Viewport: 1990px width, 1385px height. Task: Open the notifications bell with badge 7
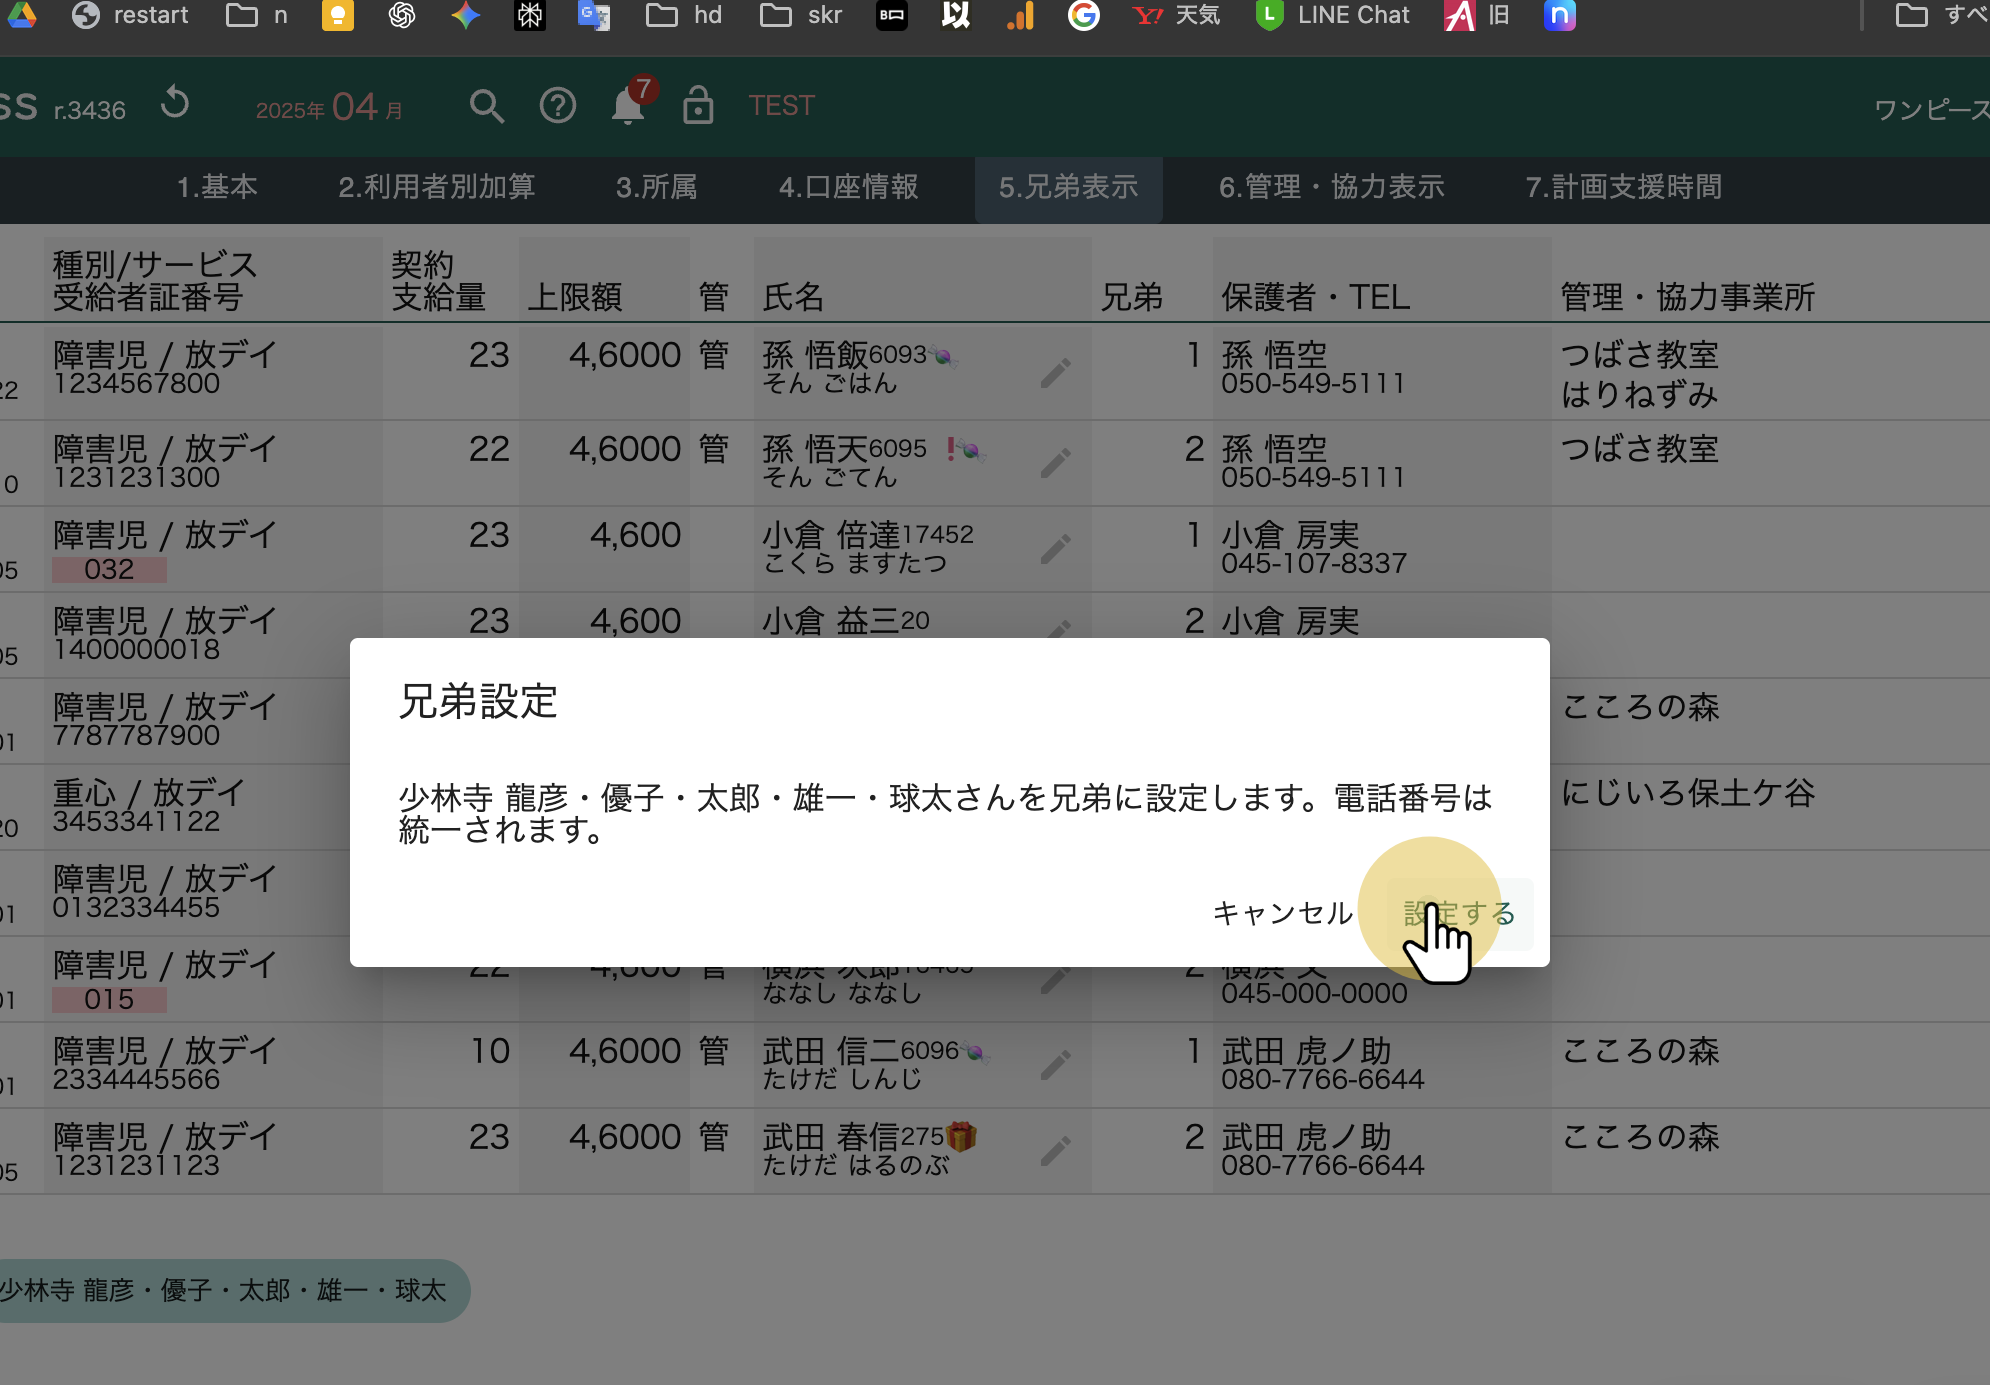pyautogui.click(x=629, y=104)
